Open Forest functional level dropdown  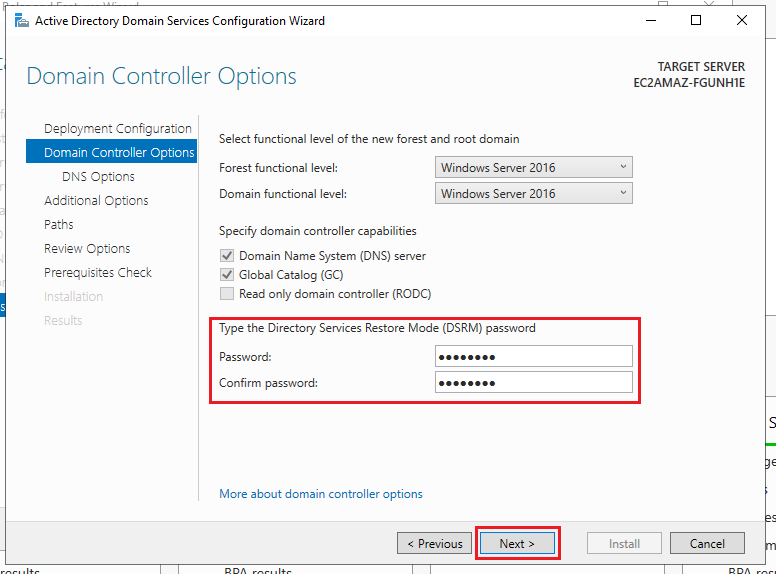534,167
